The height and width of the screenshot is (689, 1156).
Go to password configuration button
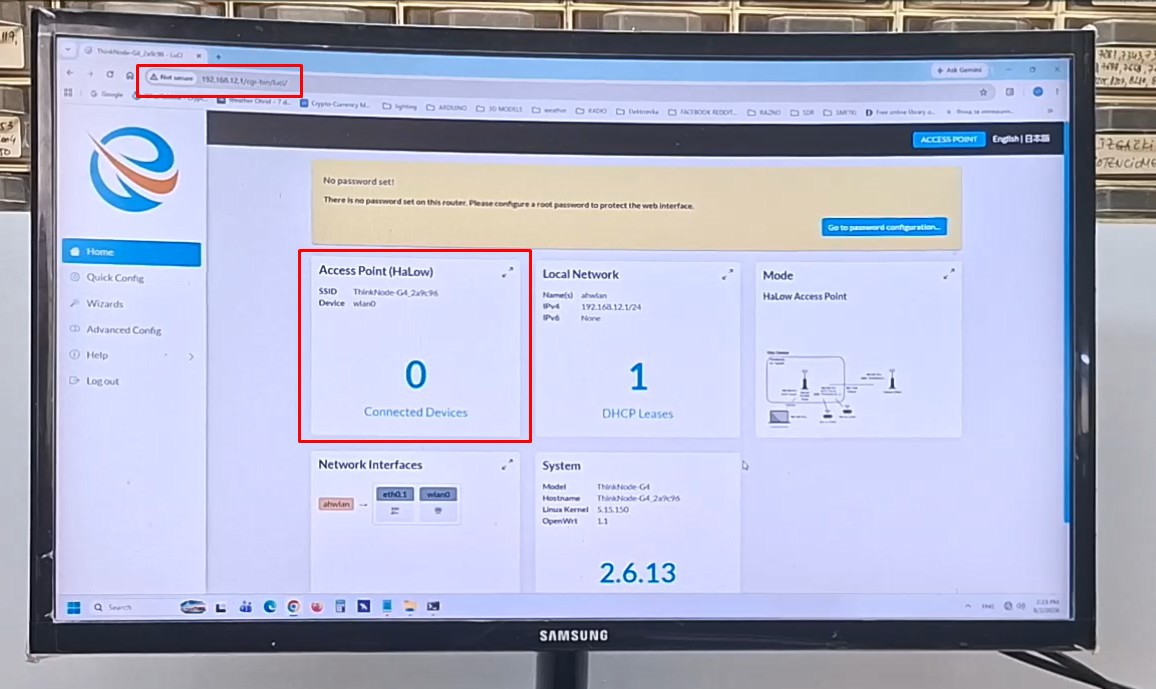[884, 227]
